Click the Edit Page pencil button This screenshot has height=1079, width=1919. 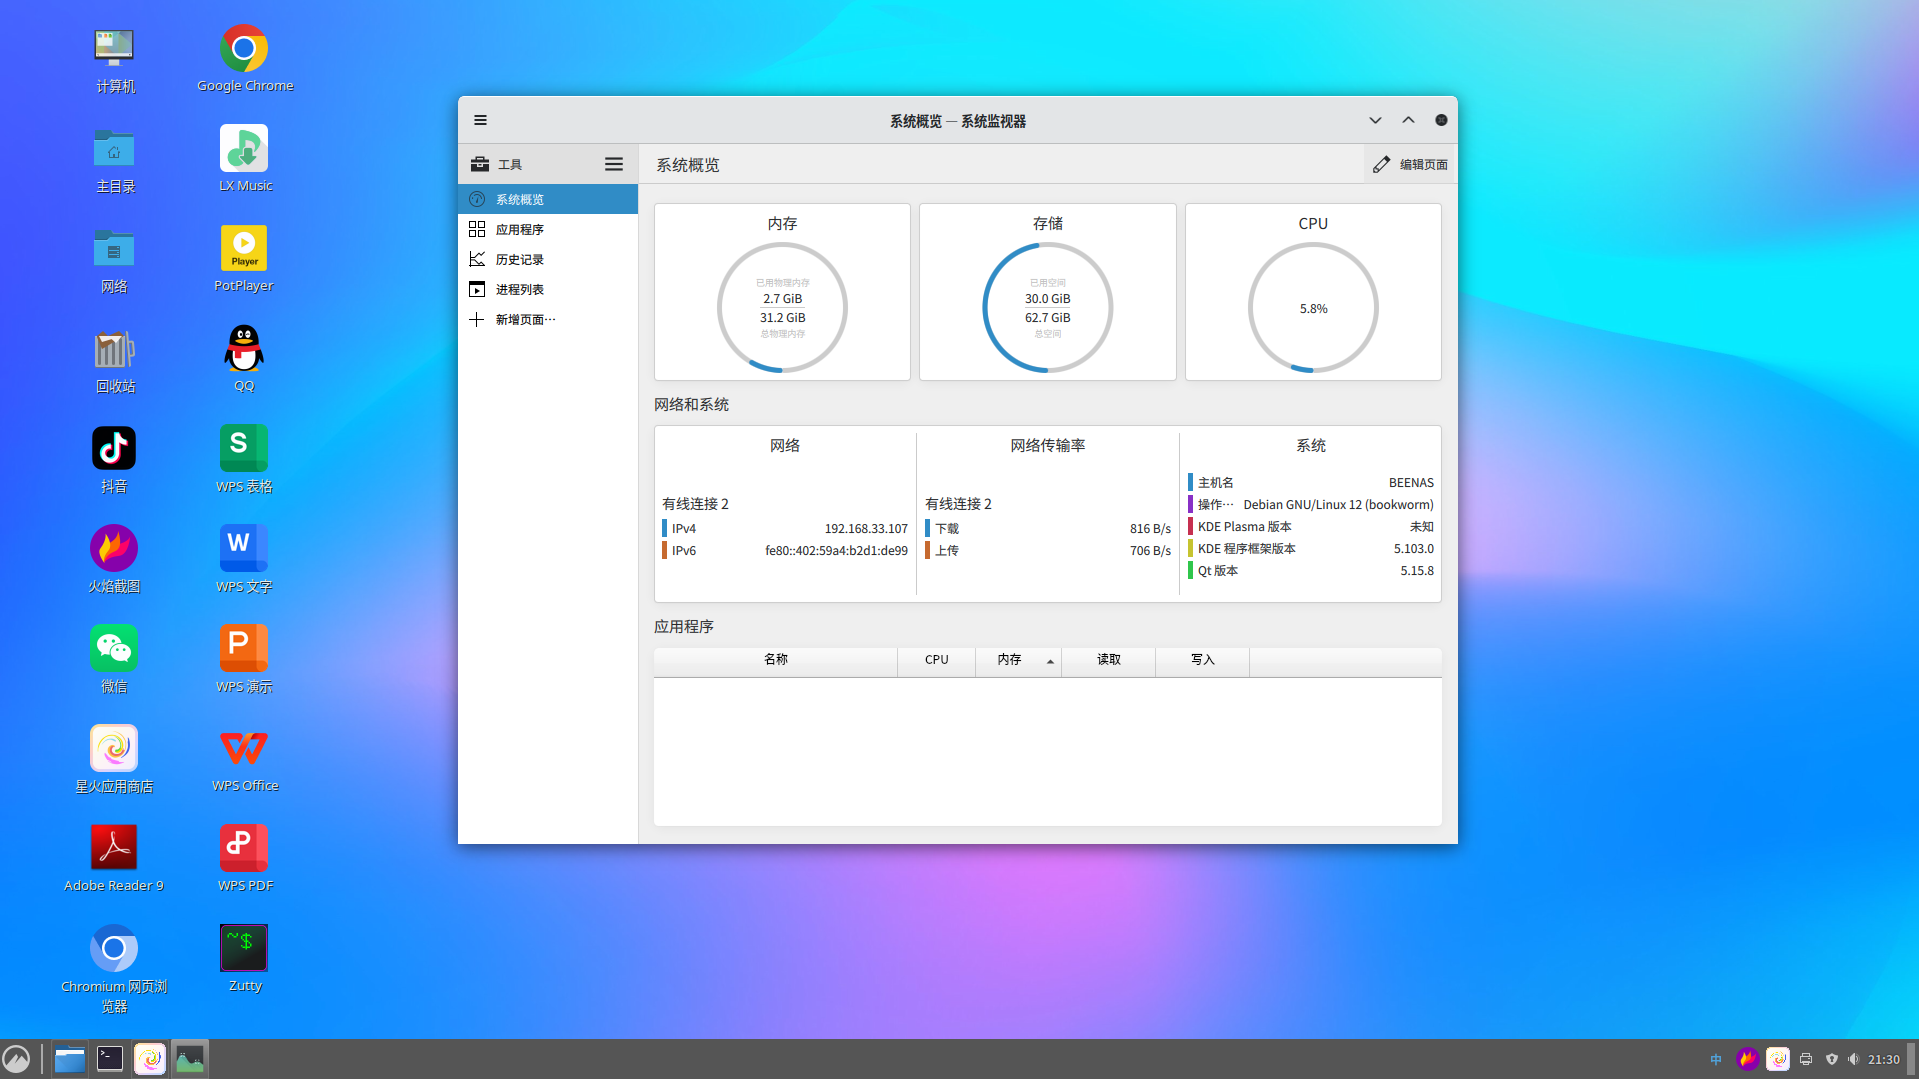[x=1410, y=164]
